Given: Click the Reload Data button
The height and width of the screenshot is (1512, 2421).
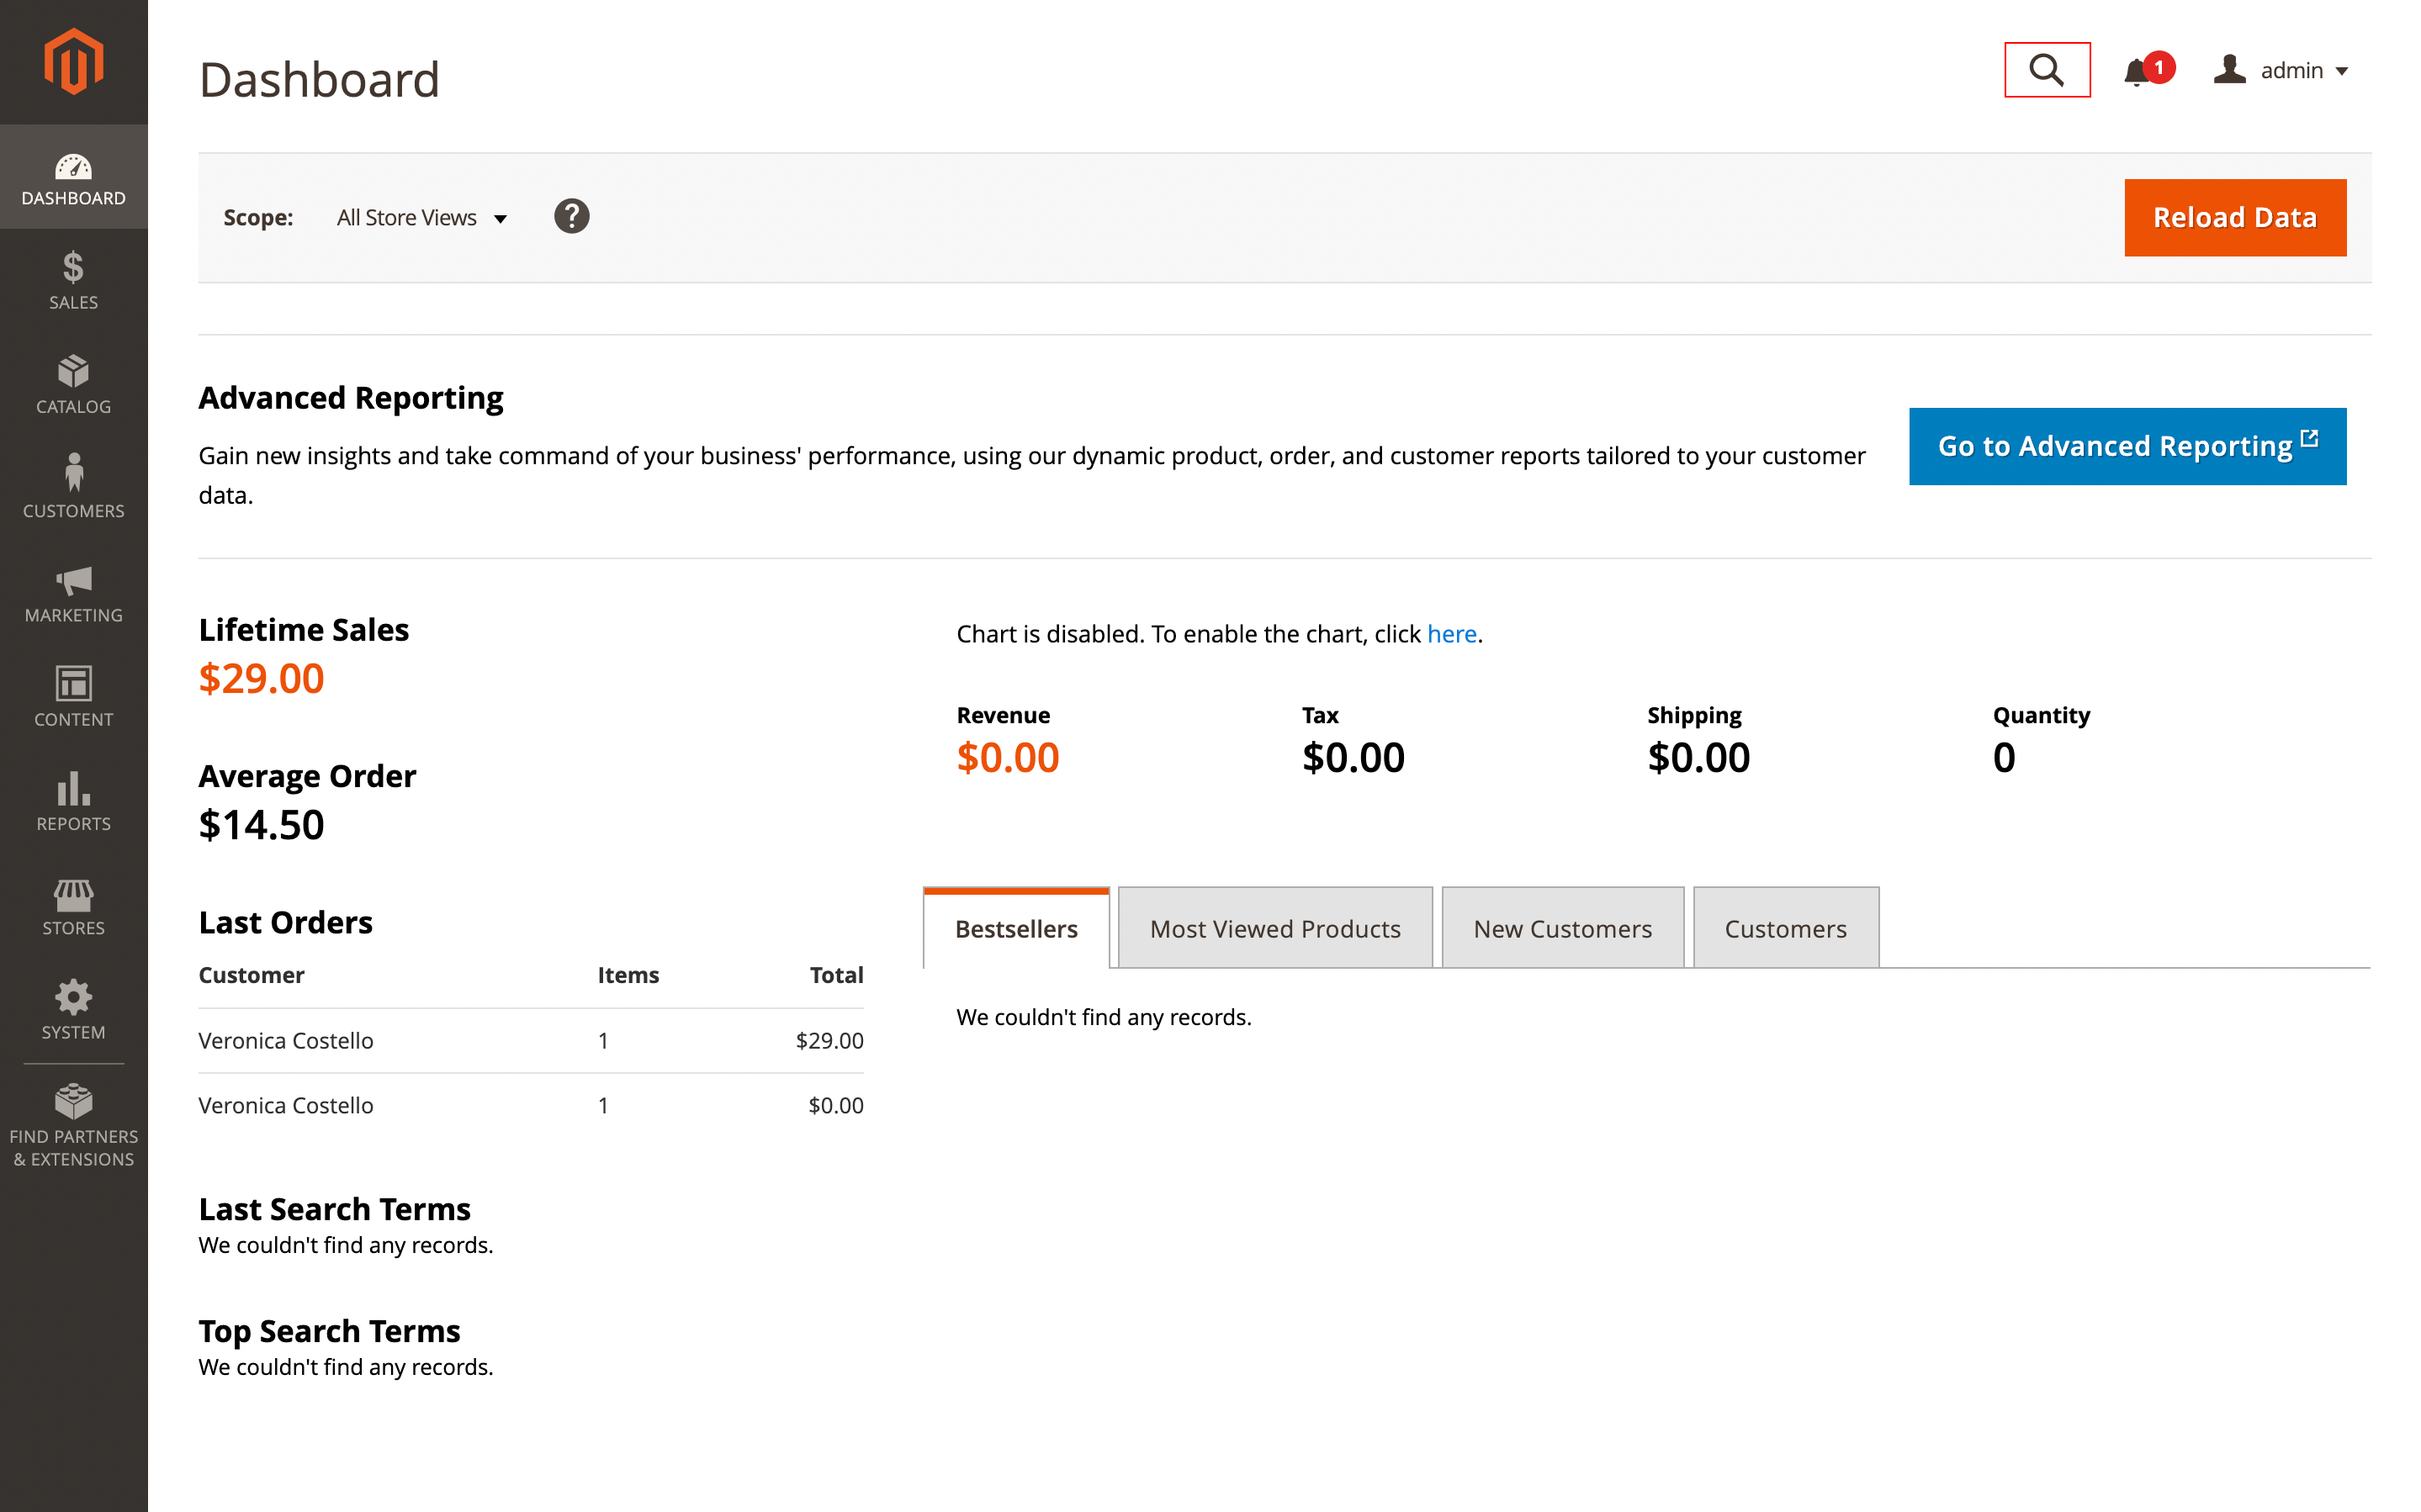Looking at the screenshot, I should pyautogui.click(x=2233, y=217).
